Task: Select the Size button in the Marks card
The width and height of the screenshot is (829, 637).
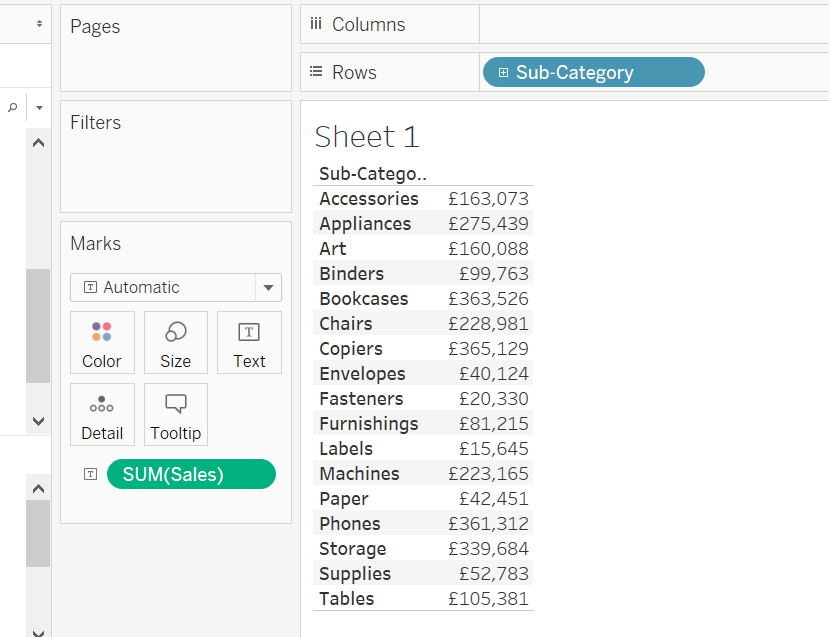Action: 175,342
